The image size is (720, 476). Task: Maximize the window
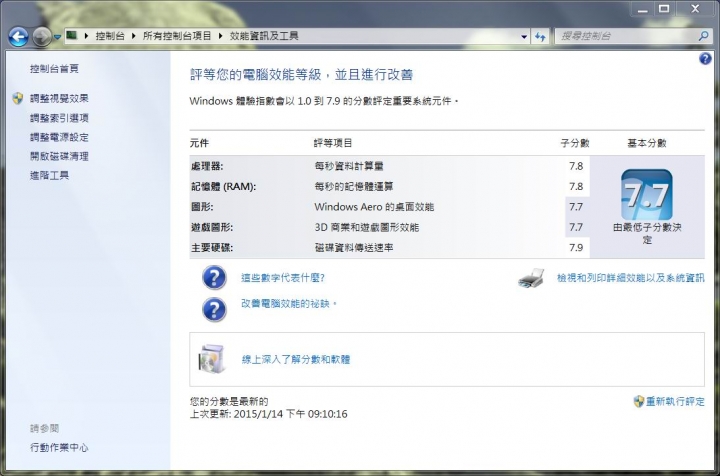664,9
